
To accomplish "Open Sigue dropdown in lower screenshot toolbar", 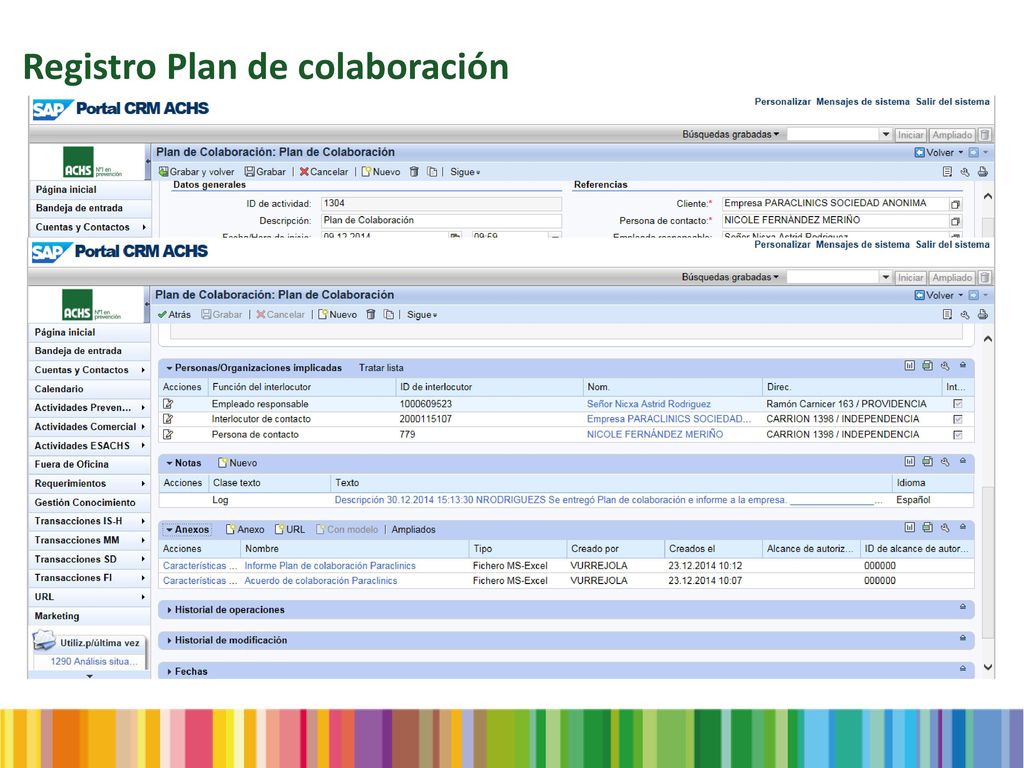I will [422, 315].
